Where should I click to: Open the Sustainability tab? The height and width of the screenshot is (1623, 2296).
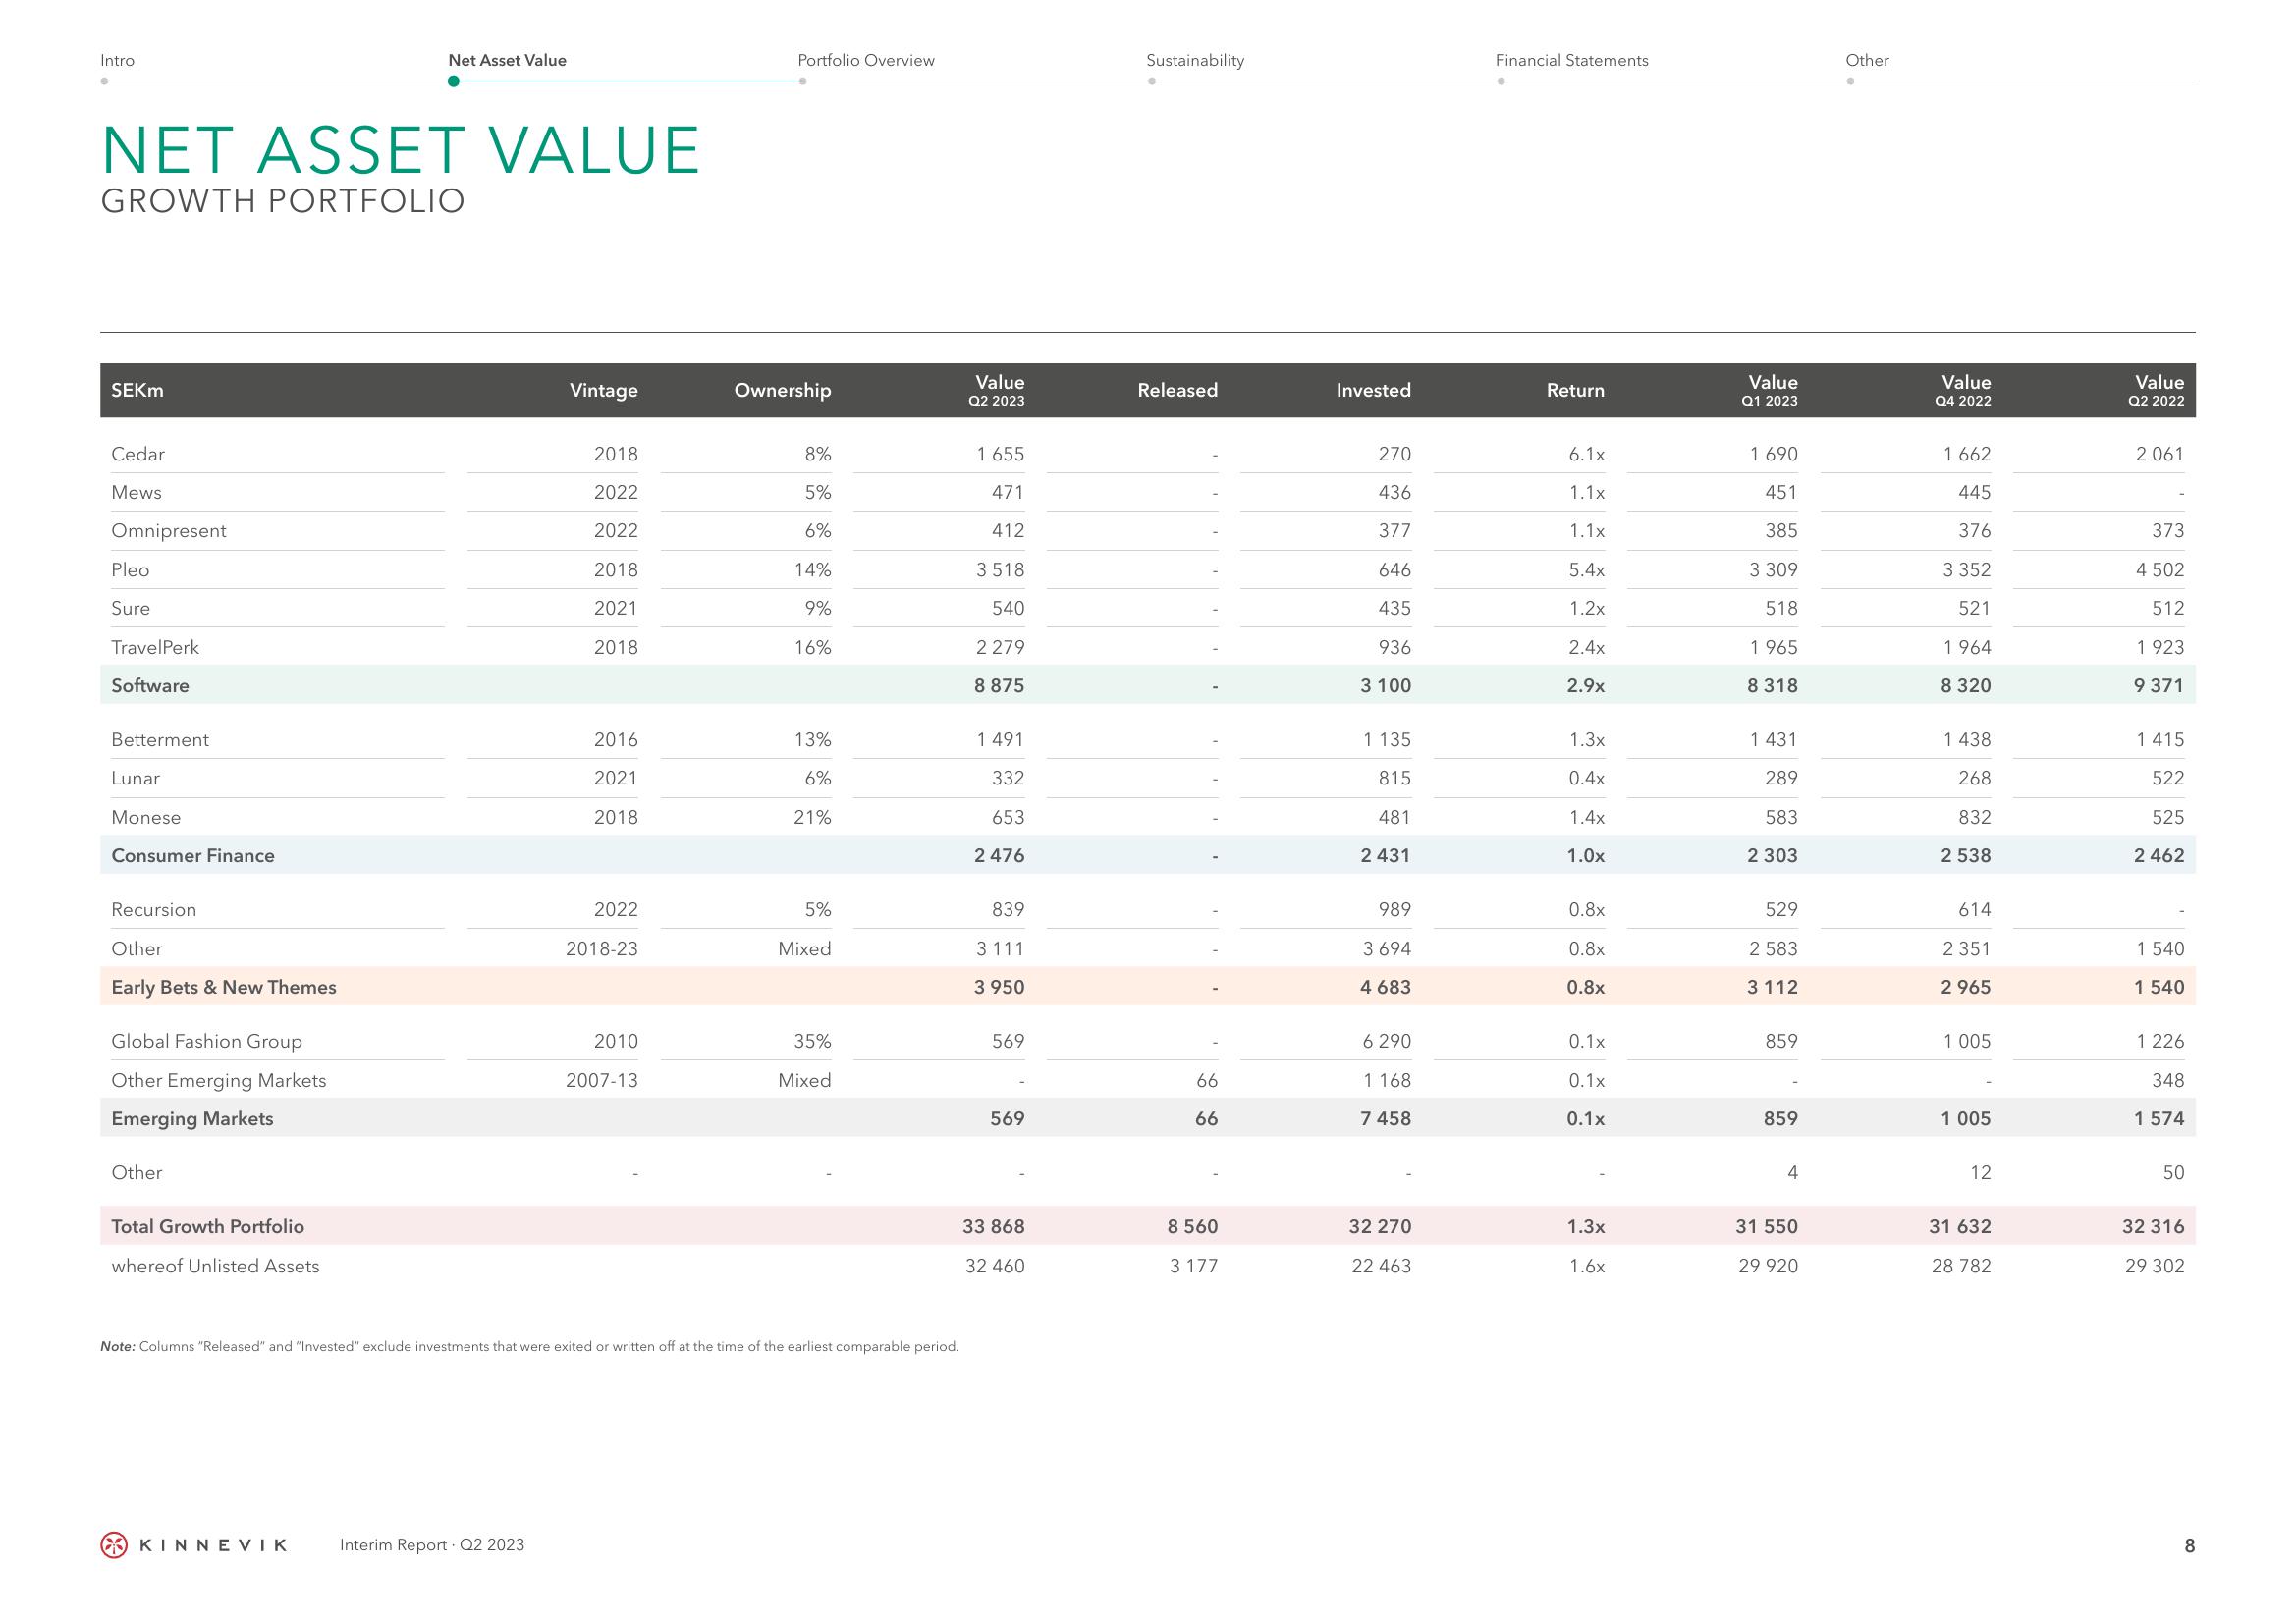pos(1195,60)
